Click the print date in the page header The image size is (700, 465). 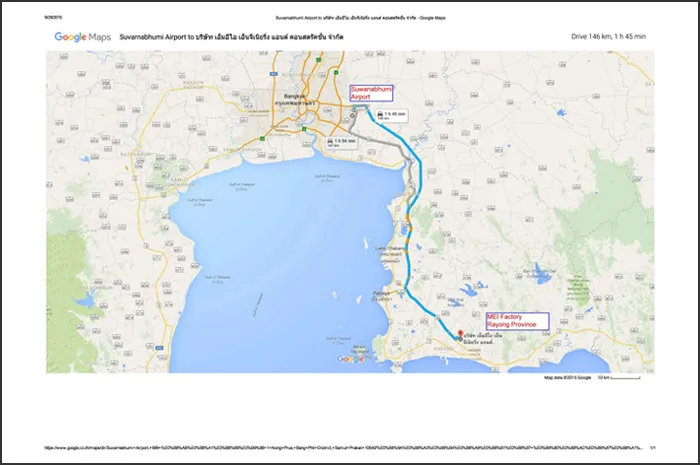point(53,18)
